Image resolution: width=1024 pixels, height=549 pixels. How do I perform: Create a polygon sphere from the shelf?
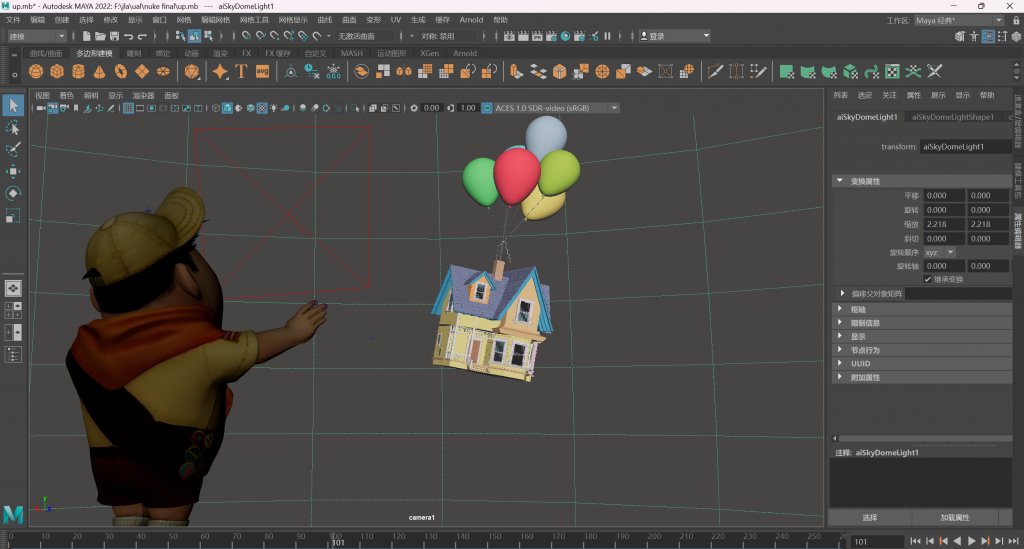pos(36,71)
